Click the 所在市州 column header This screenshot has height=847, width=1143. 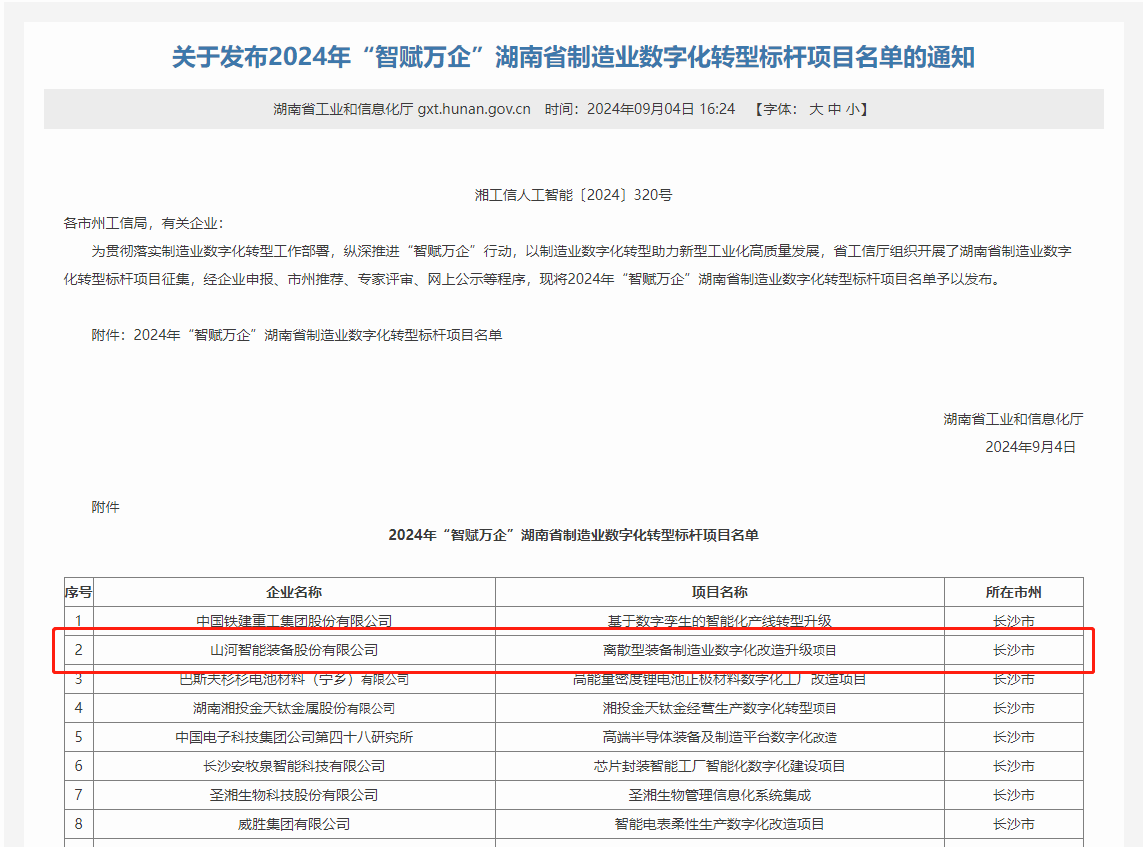(x=1015, y=591)
